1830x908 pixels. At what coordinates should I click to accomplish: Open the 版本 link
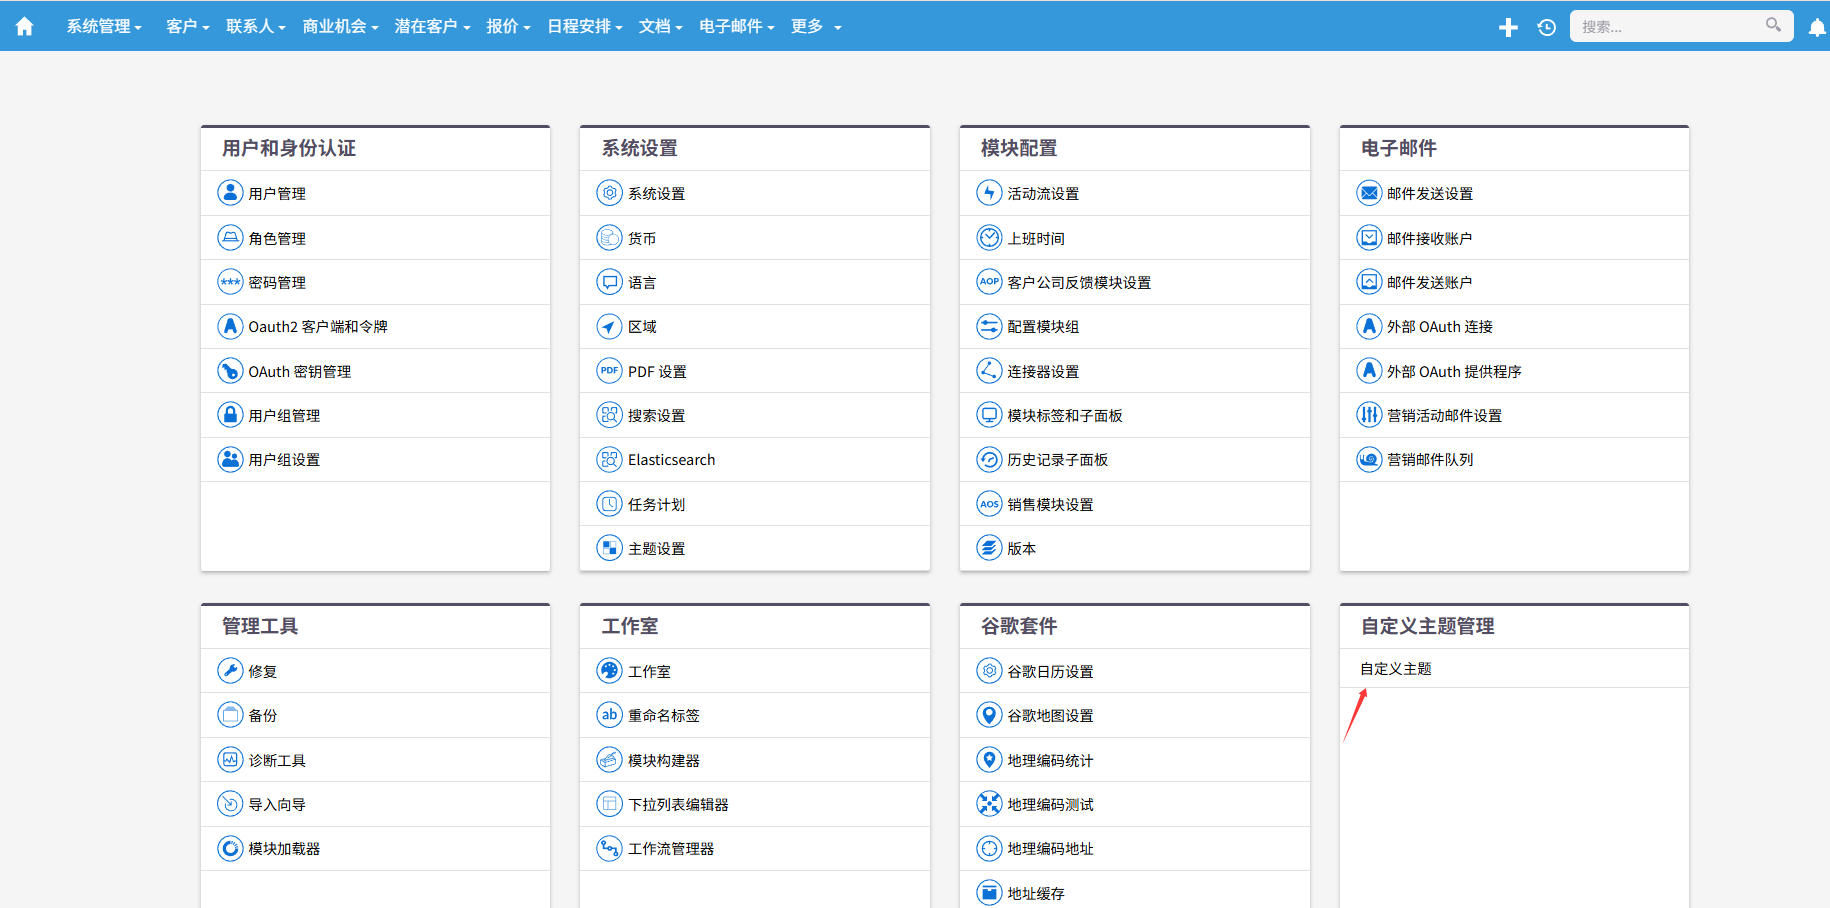point(1021,548)
